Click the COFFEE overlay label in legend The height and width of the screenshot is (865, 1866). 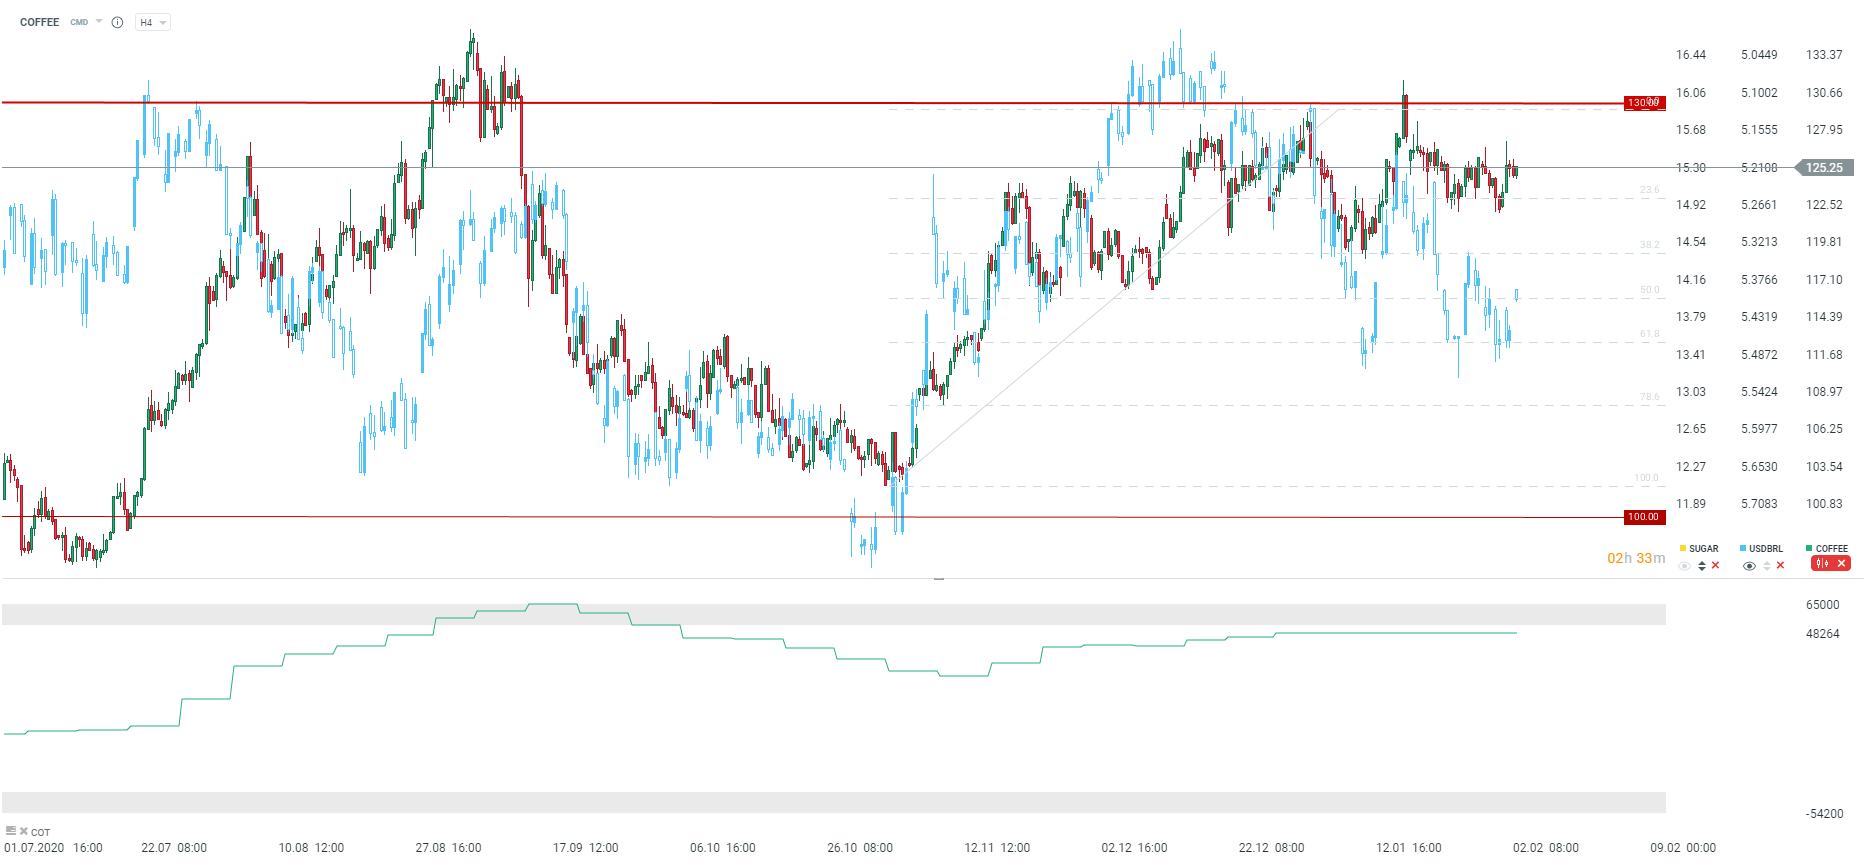coord(1832,549)
